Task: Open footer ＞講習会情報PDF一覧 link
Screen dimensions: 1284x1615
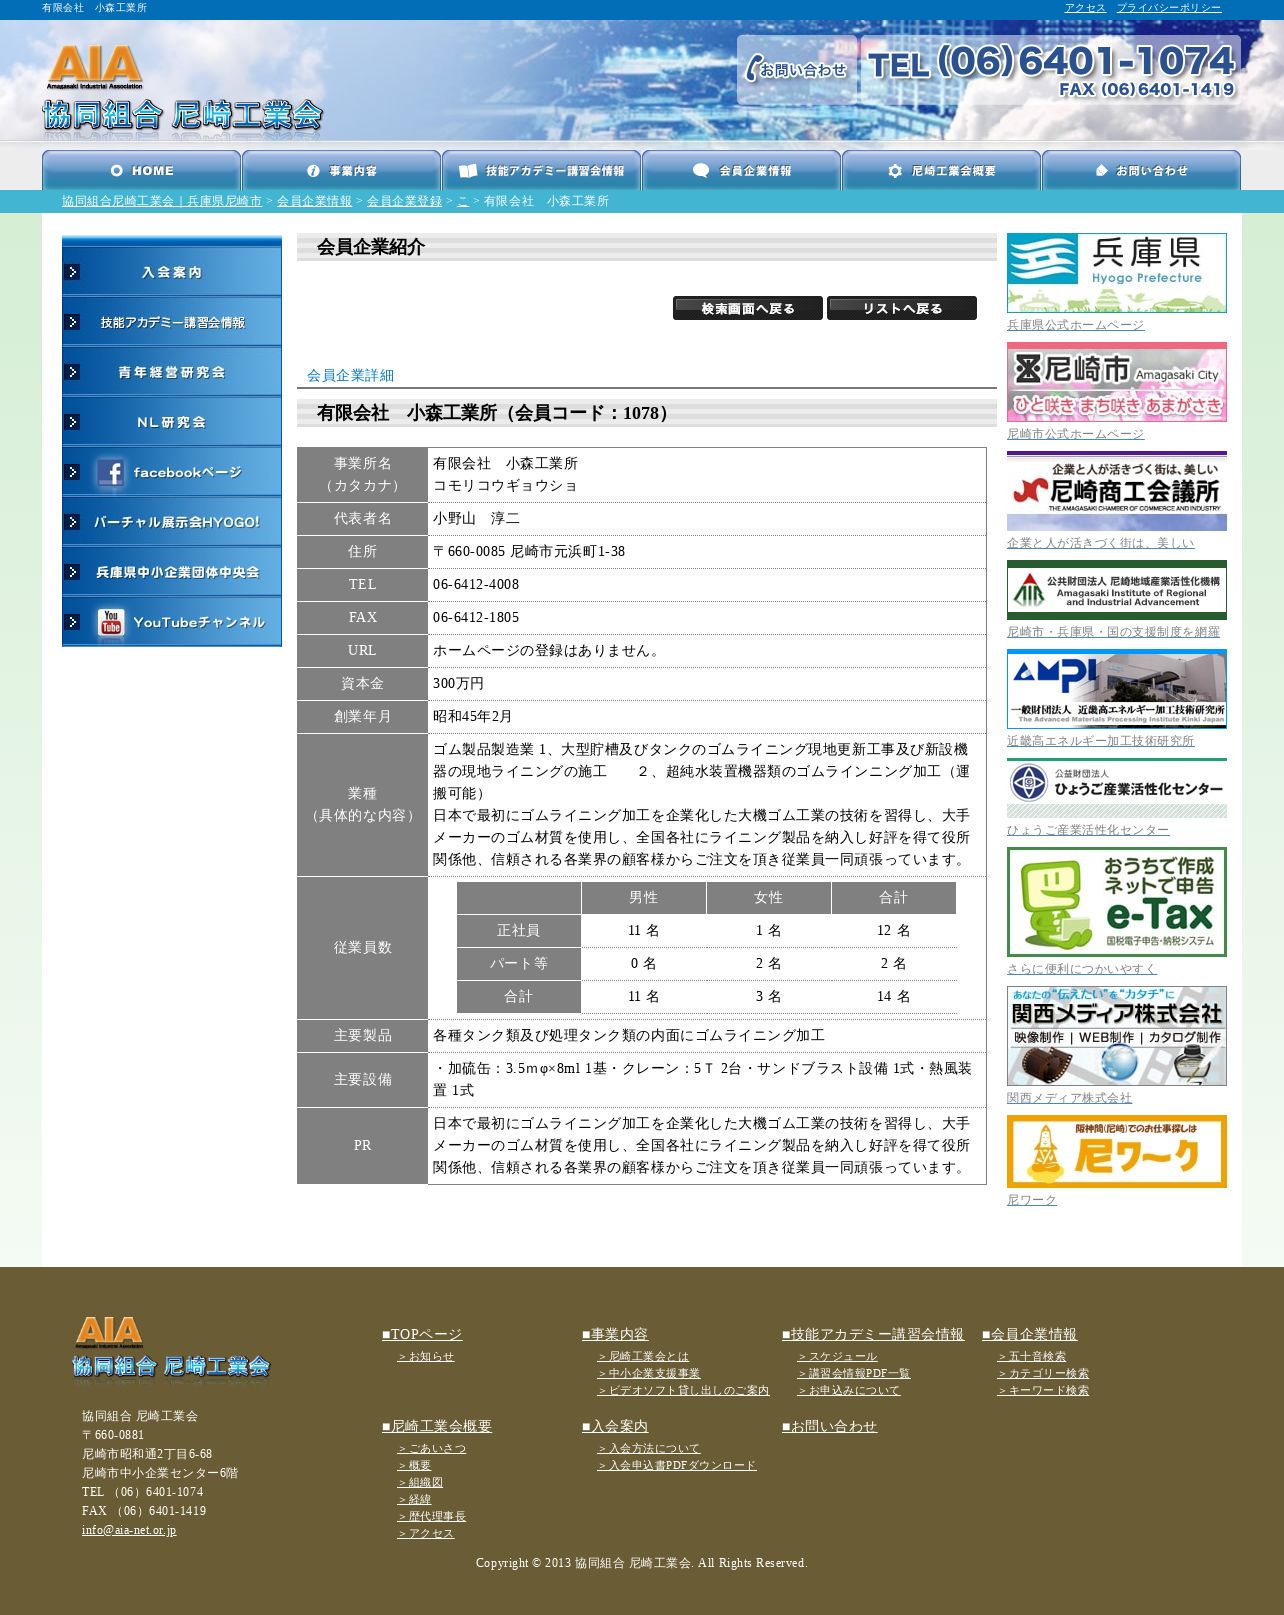Action: (854, 1374)
